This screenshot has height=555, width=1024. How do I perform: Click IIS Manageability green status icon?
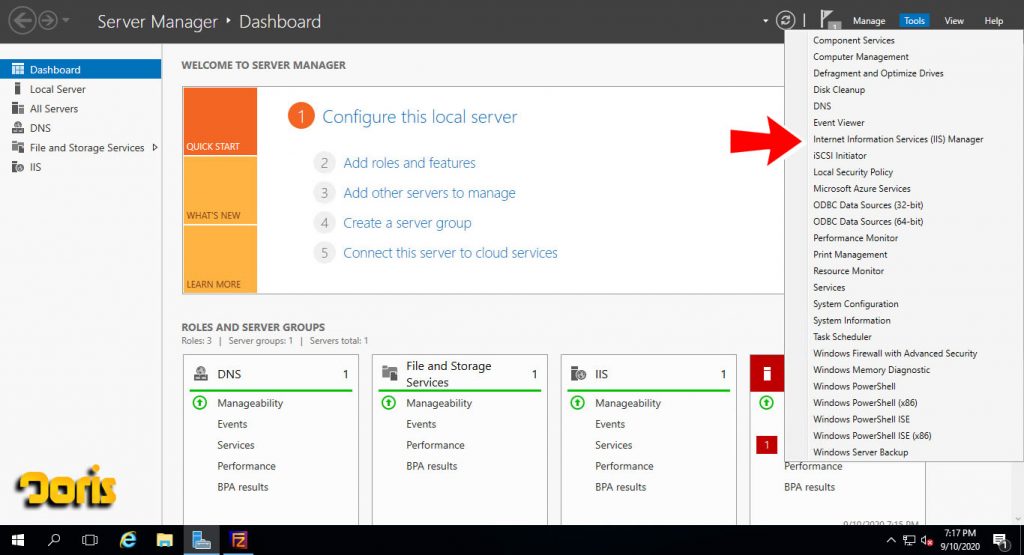pos(577,403)
